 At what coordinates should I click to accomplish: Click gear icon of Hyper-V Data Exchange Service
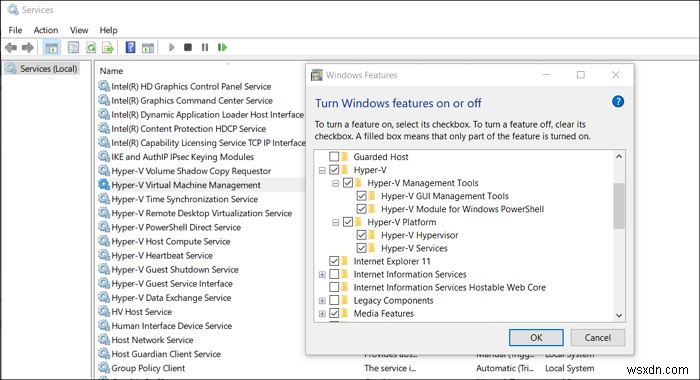(x=104, y=297)
